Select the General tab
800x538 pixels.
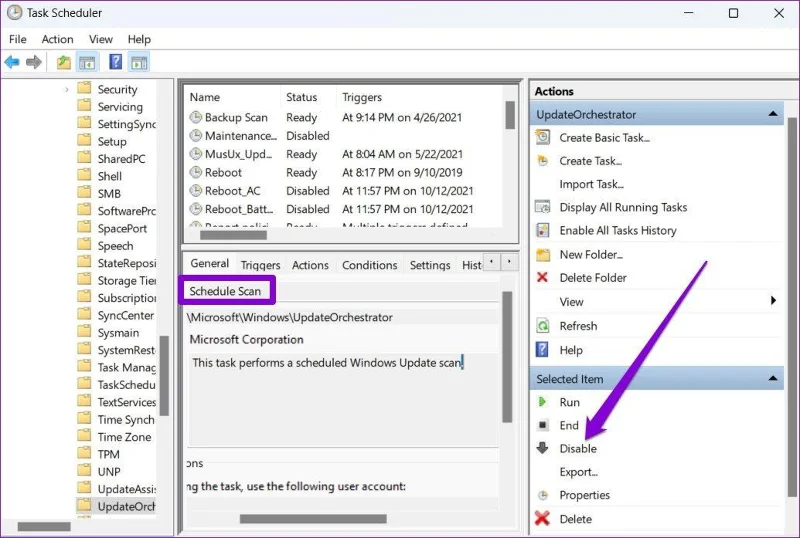209,263
